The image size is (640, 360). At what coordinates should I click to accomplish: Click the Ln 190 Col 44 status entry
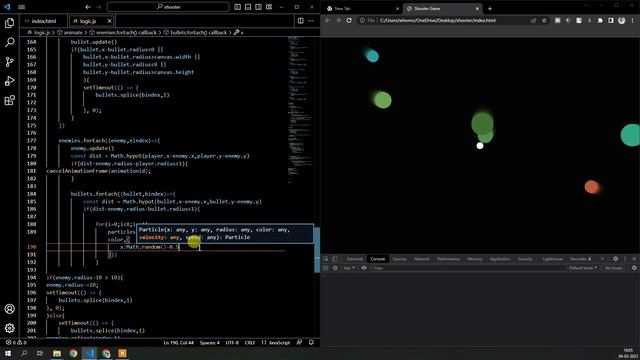pyautogui.click(x=178, y=342)
